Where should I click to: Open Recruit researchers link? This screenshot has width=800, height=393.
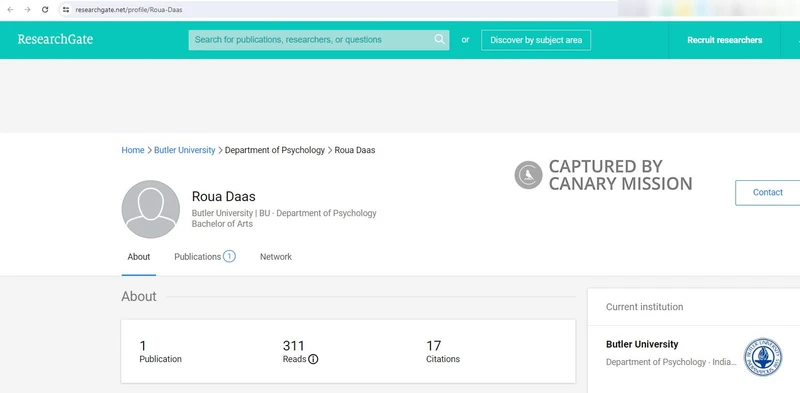pyautogui.click(x=724, y=40)
